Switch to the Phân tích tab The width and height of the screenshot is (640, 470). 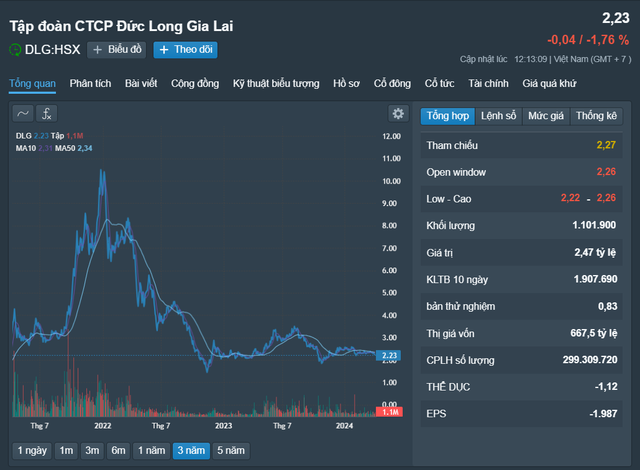click(90, 83)
